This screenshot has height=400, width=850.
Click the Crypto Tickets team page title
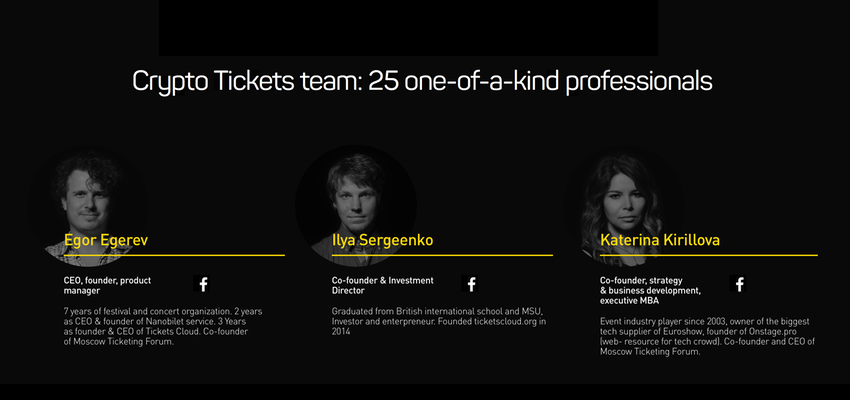(422, 81)
